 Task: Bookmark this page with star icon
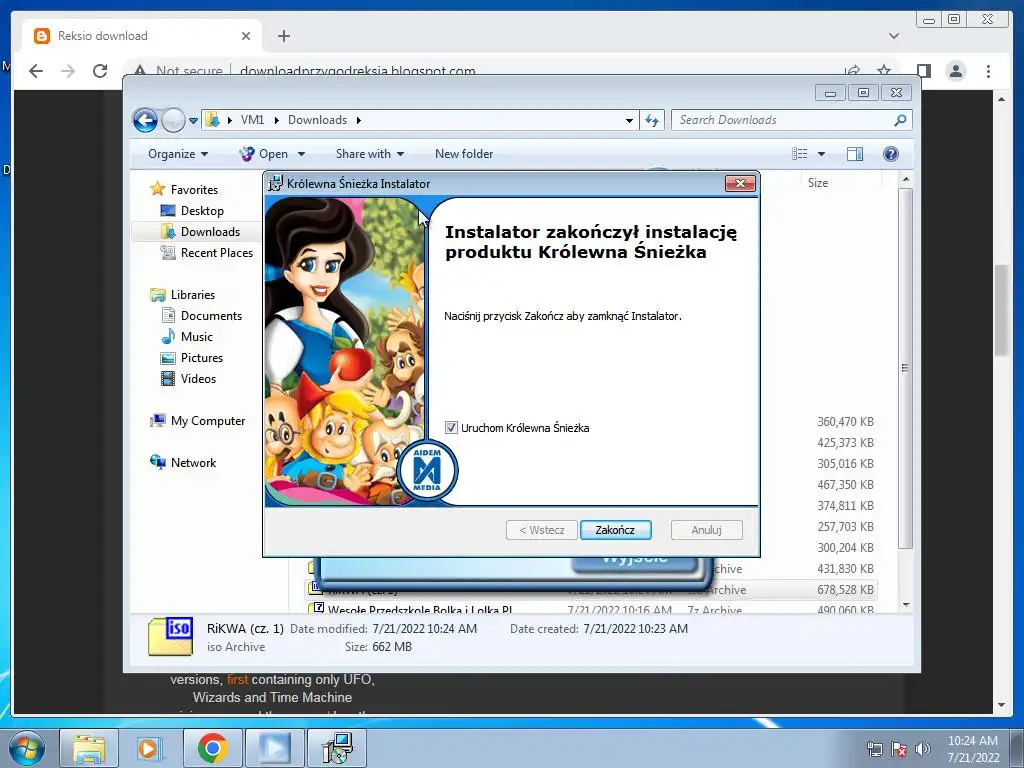point(884,71)
